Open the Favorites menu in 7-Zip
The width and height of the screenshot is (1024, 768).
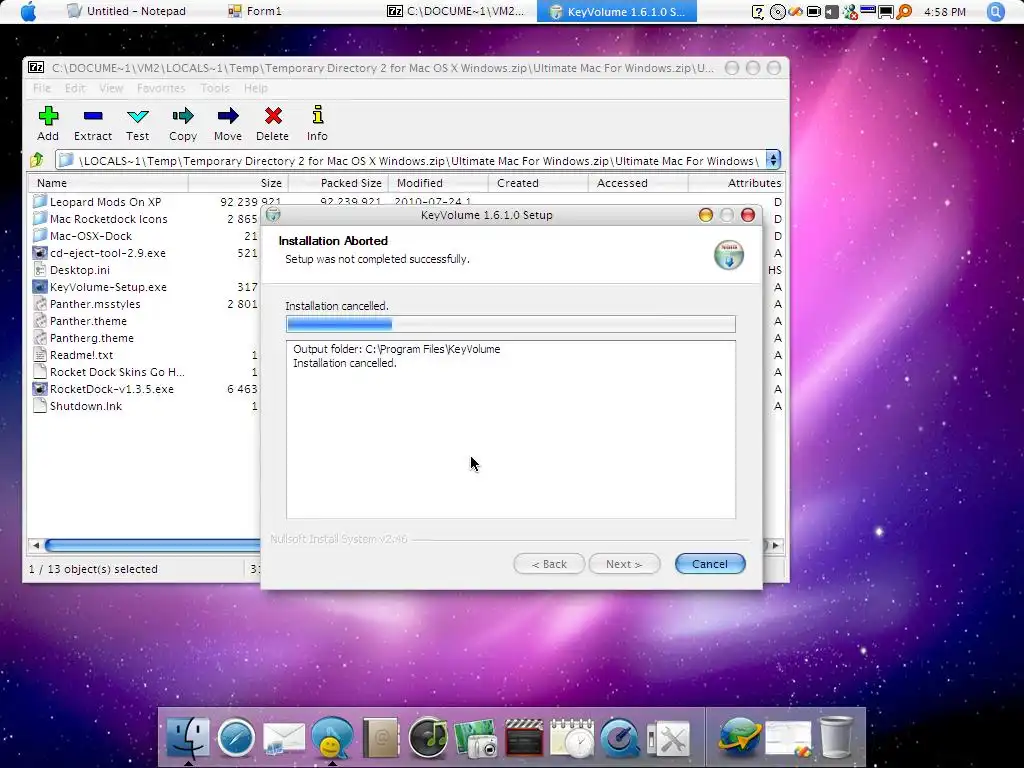[x=161, y=88]
